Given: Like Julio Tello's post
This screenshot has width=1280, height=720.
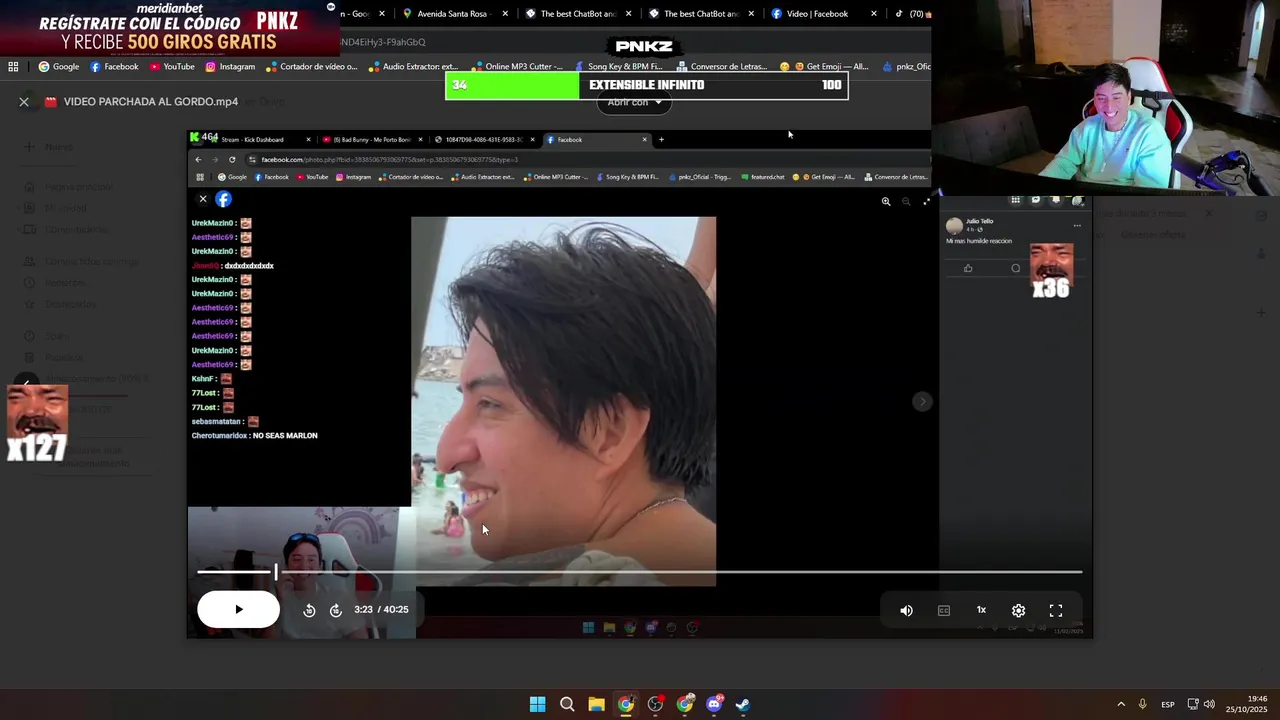Looking at the screenshot, I should 968,268.
